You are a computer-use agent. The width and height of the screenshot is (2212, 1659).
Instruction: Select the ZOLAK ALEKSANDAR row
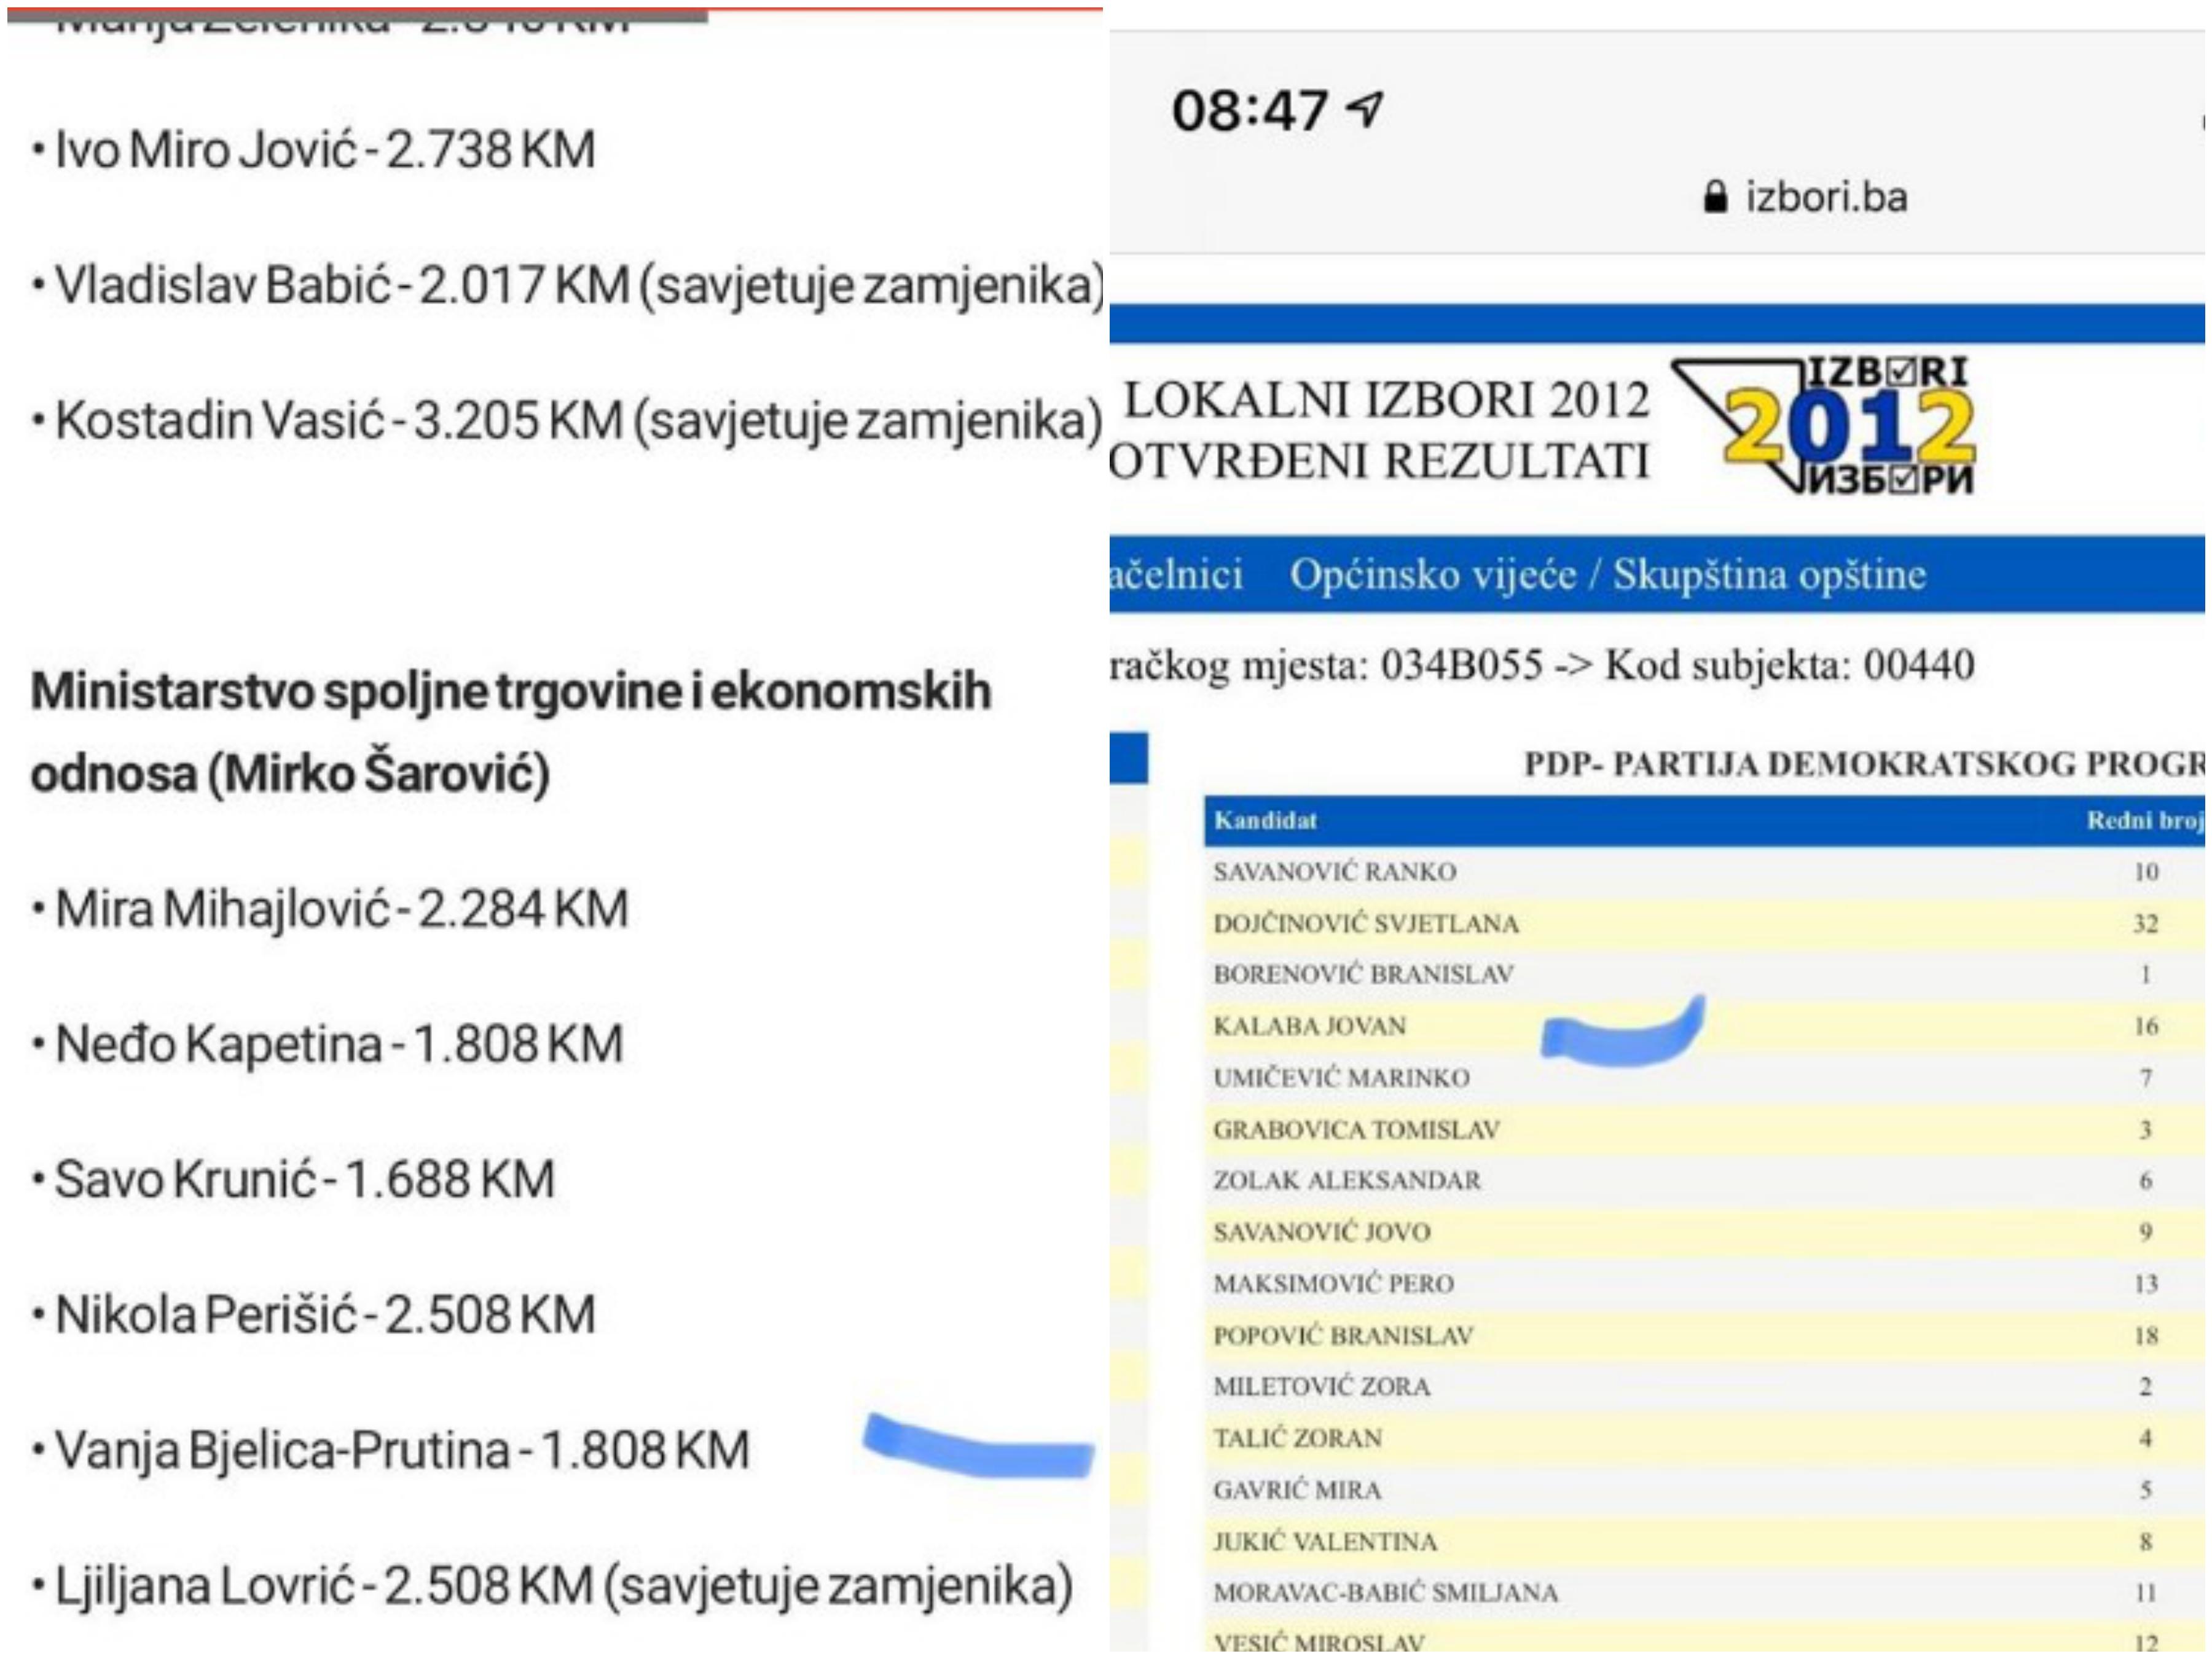point(1705,1180)
